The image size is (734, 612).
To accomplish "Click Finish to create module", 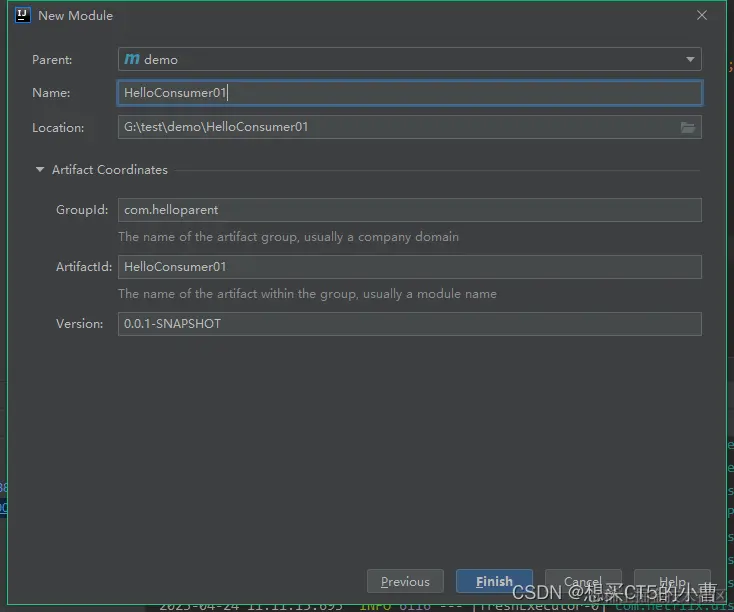I will pos(494,582).
